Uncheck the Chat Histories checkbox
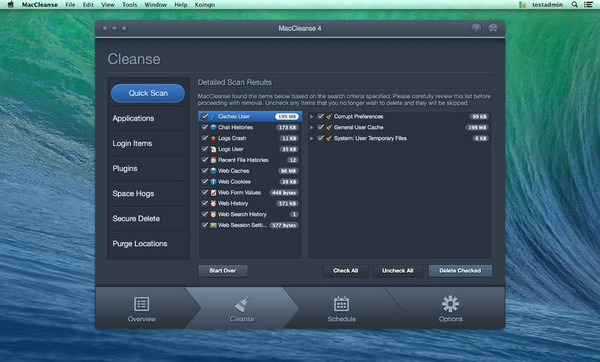Image resolution: width=600 pixels, height=362 pixels. point(205,127)
